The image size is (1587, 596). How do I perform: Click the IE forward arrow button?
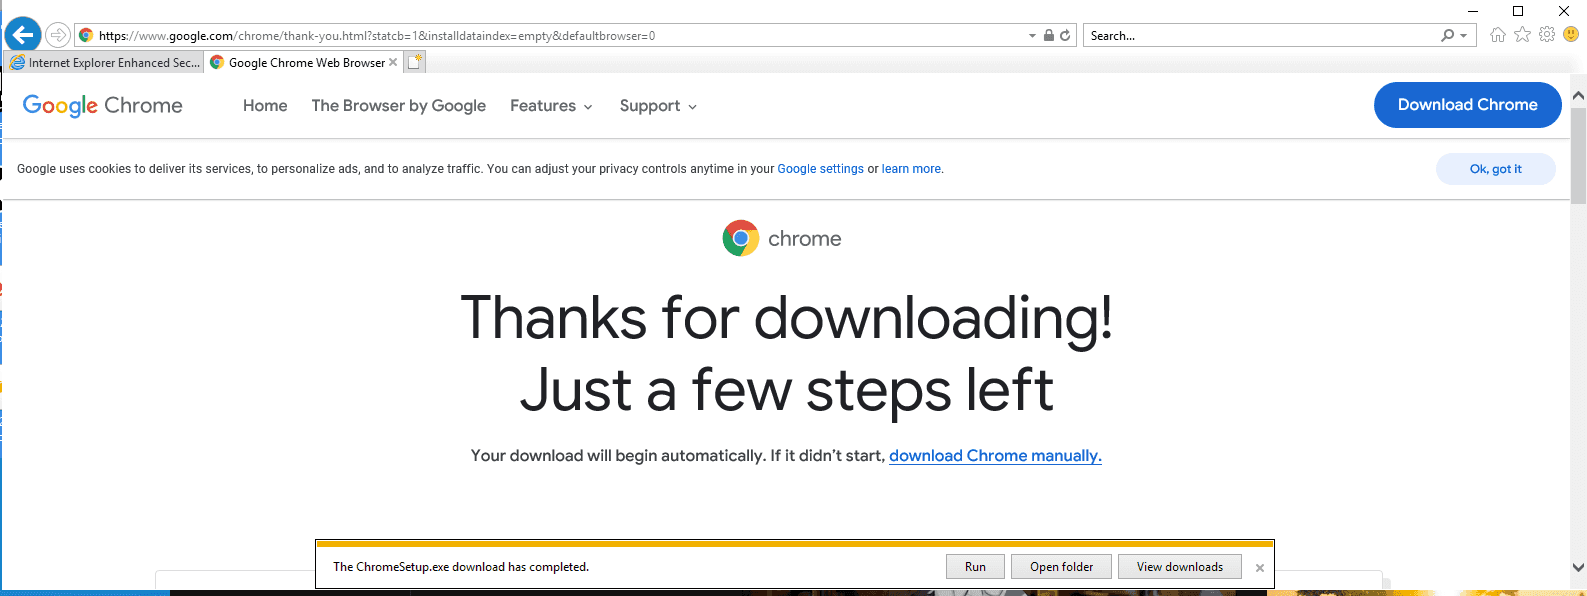tap(58, 35)
